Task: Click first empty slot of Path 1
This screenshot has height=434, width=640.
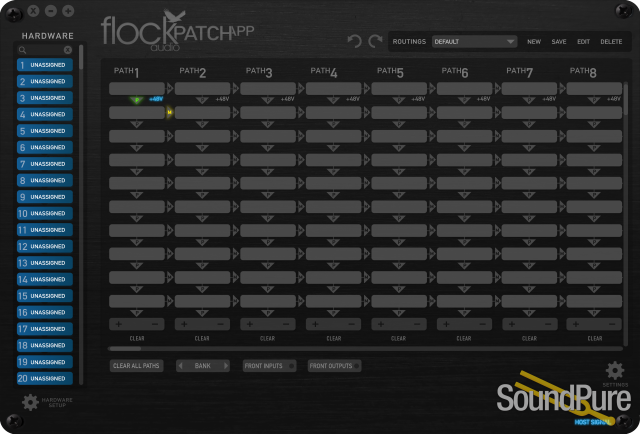Action: 137,89
